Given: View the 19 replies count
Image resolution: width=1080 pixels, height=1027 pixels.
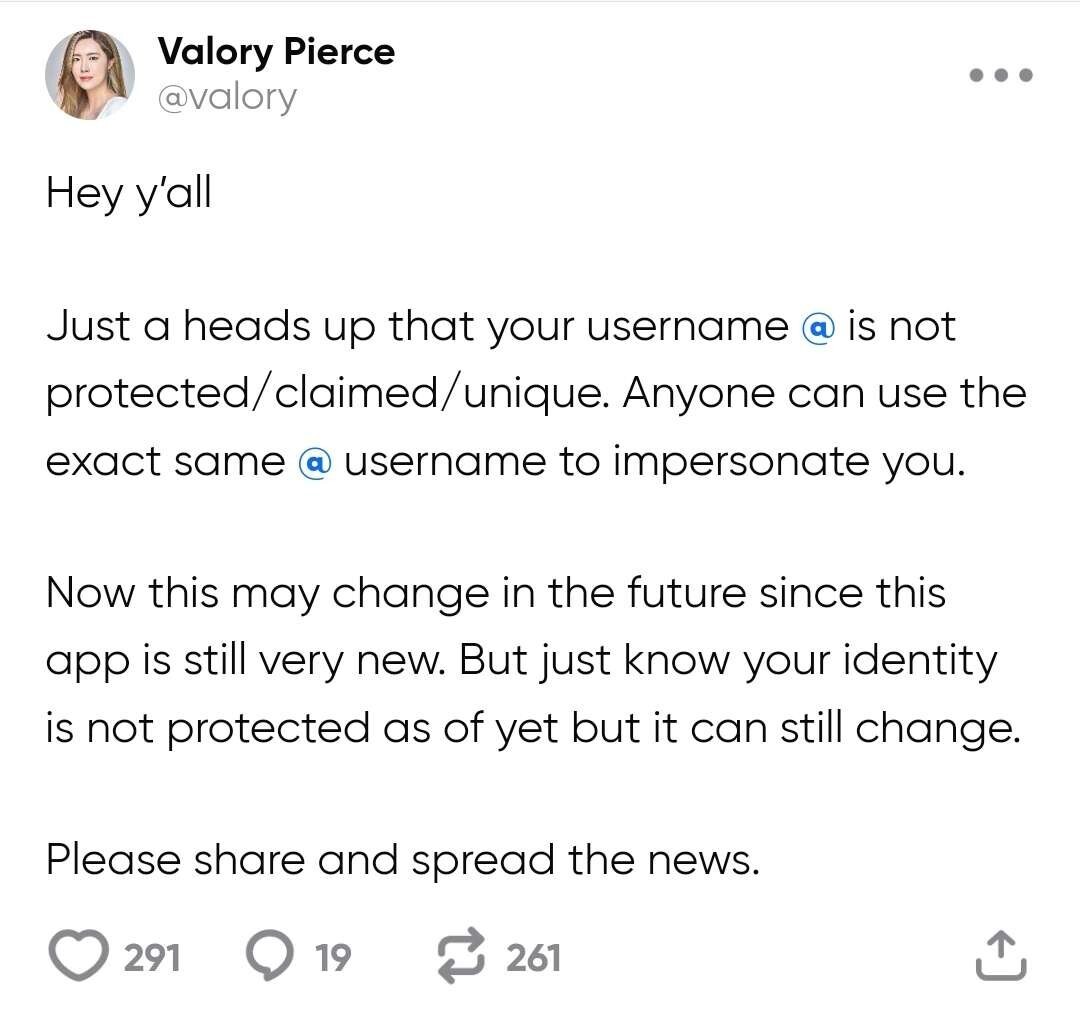Looking at the screenshot, I should (333, 958).
